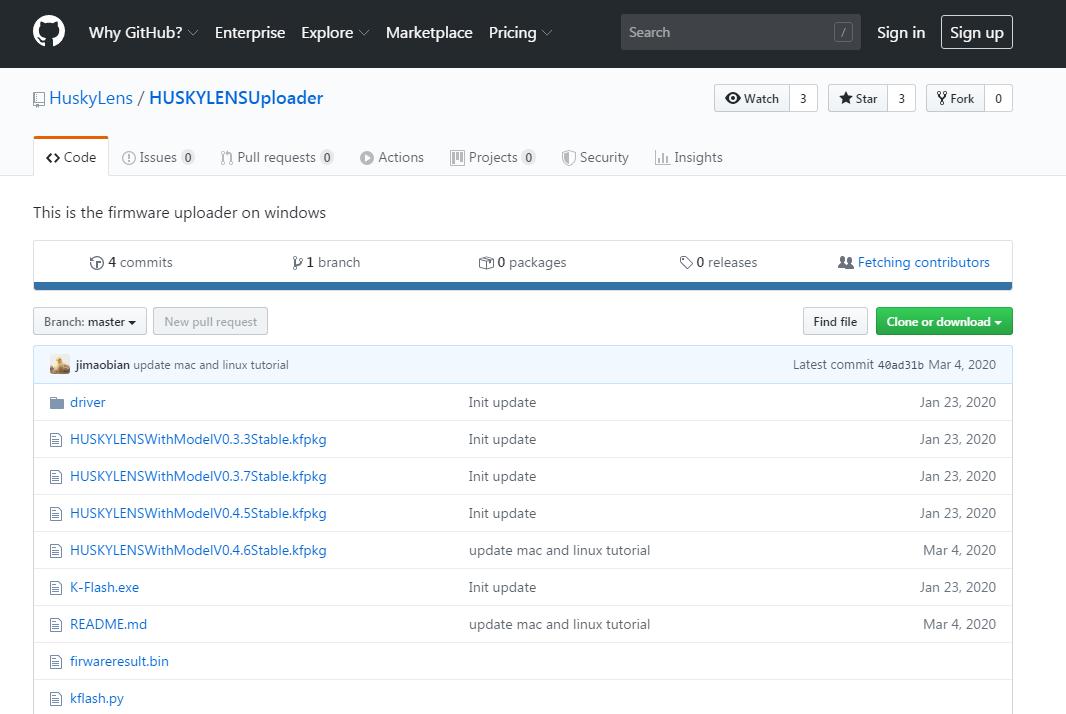Switch to the Security tab

click(595, 158)
